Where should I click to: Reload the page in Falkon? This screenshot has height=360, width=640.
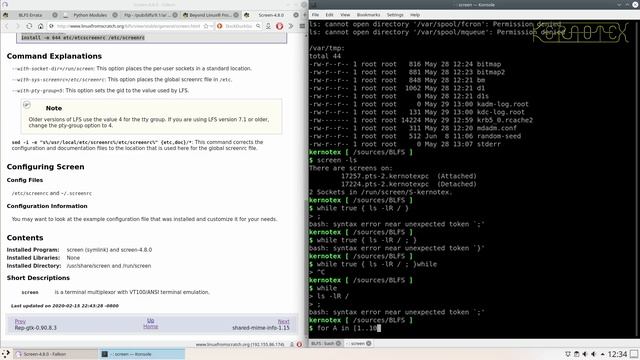point(29,26)
